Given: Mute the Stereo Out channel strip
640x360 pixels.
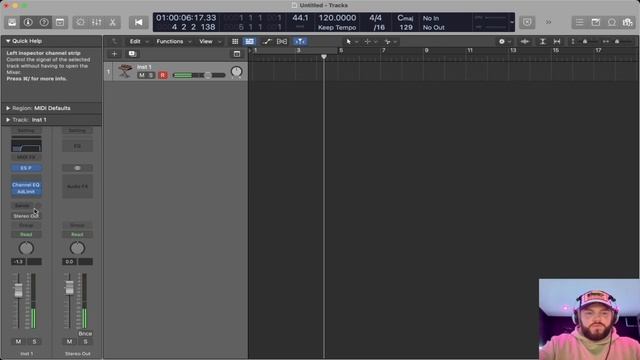Looking at the screenshot, I should pos(69,341).
